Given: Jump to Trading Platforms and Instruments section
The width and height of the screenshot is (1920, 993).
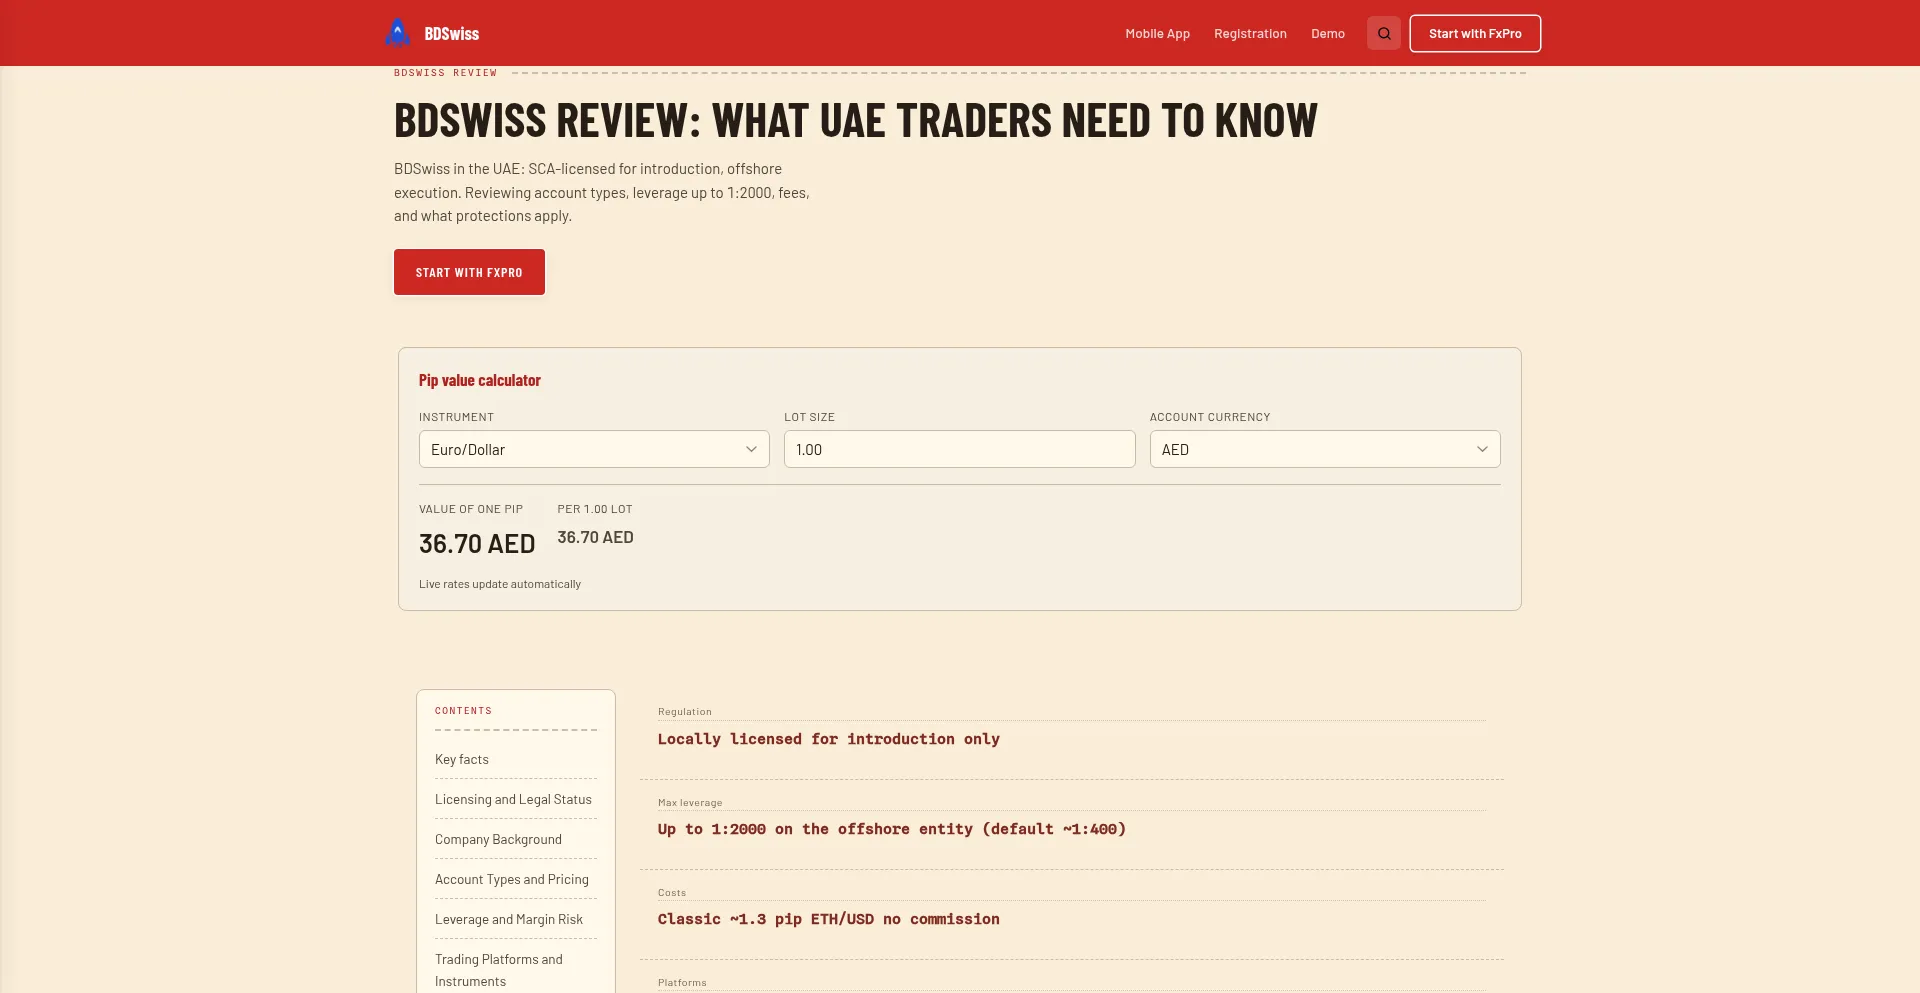Looking at the screenshot, I should (499, 970).
